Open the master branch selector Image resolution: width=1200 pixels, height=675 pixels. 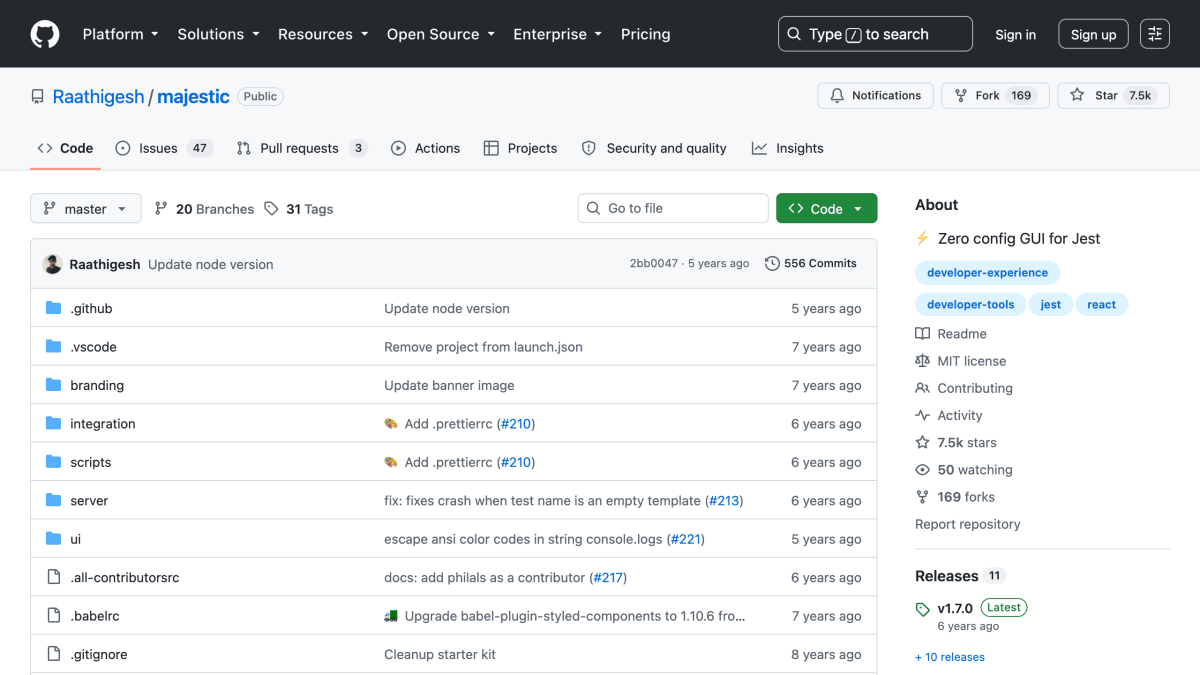[86, 209]
